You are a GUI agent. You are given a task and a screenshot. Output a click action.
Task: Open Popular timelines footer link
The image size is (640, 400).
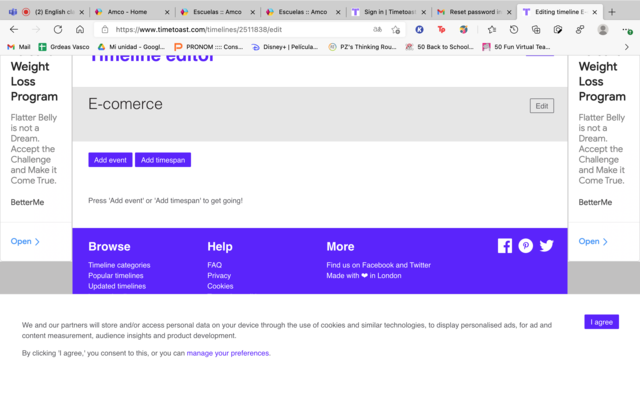(116, 276)
